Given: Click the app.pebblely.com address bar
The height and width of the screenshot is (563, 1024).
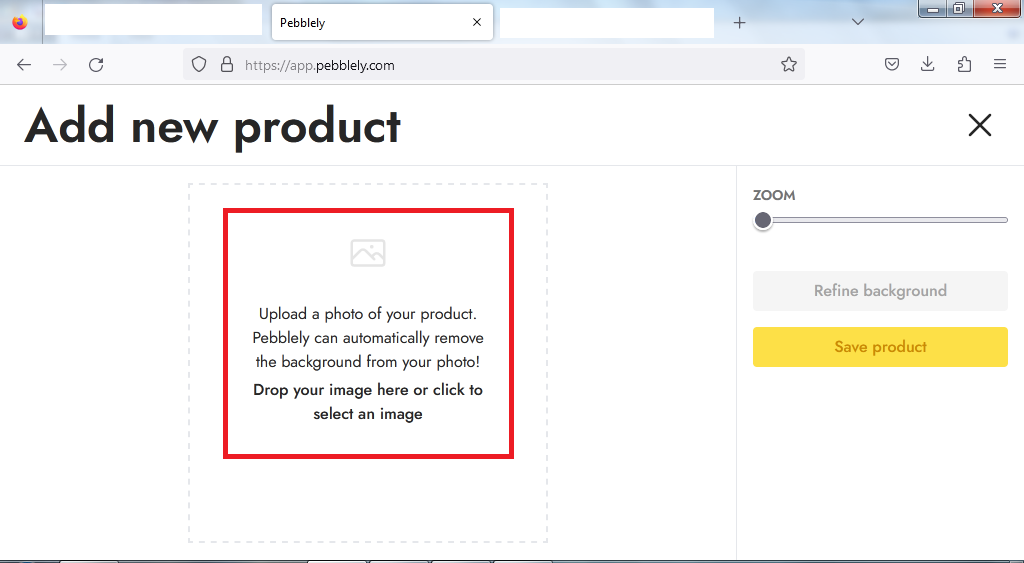Looking at the screenshot, I should click(x=500, y=65).
